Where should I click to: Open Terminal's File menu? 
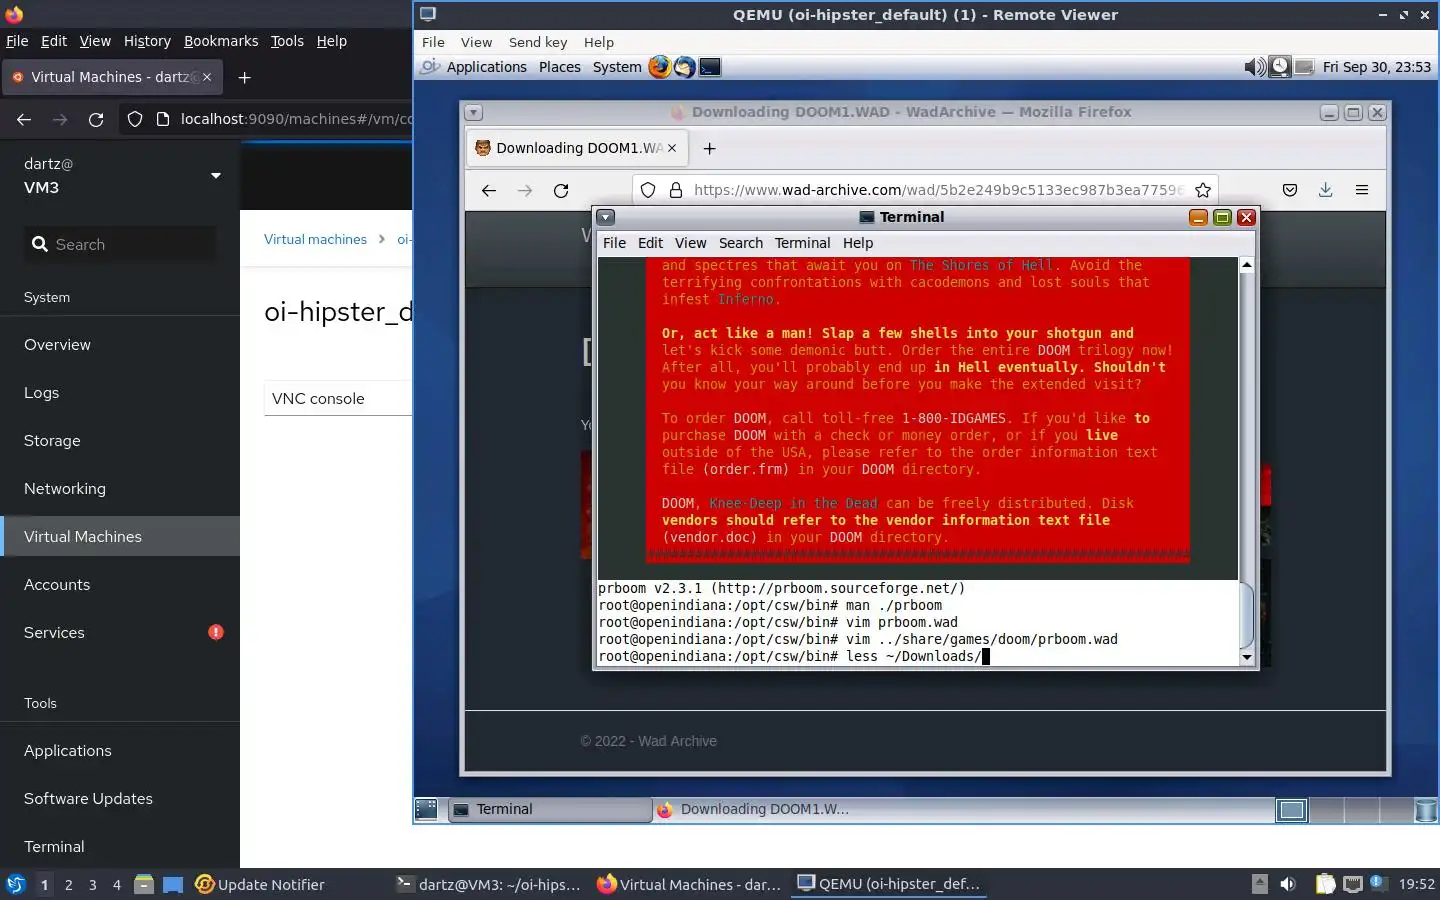click(614, 243)
